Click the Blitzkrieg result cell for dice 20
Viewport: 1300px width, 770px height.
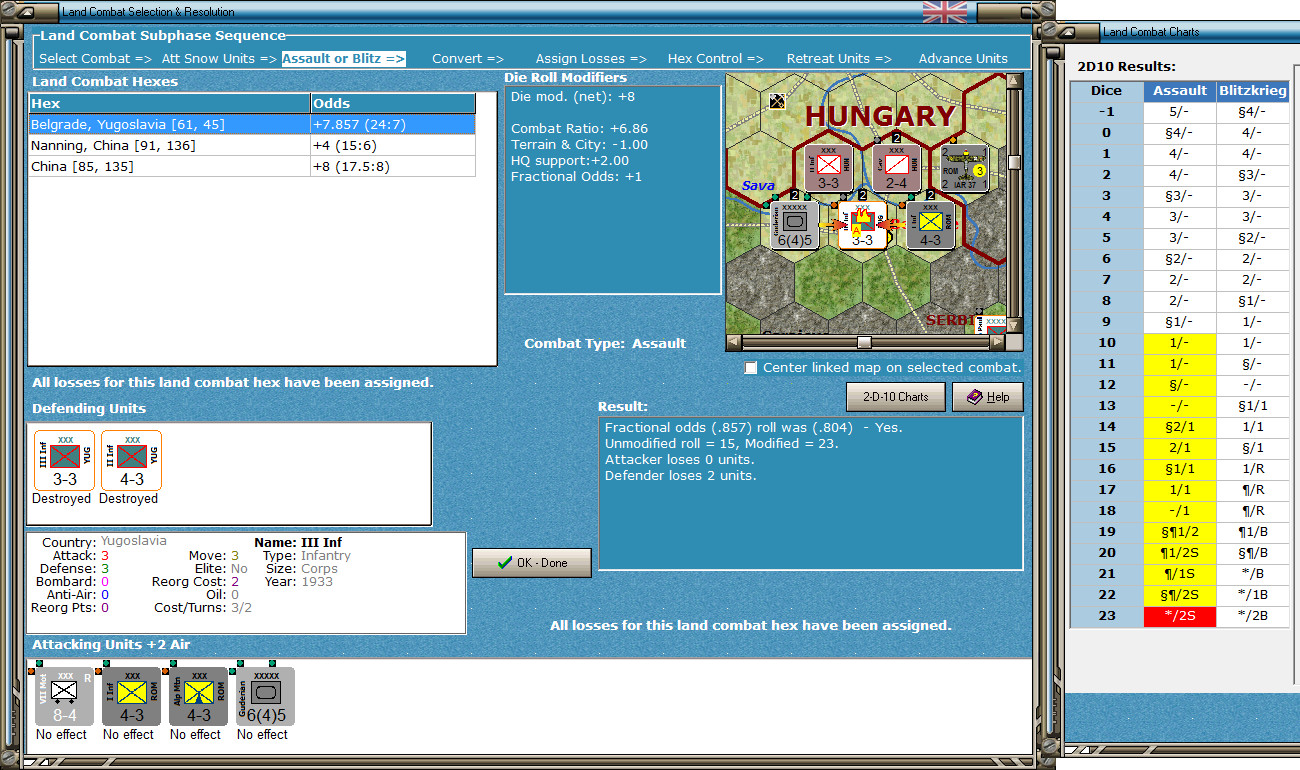click(1253, 553)
